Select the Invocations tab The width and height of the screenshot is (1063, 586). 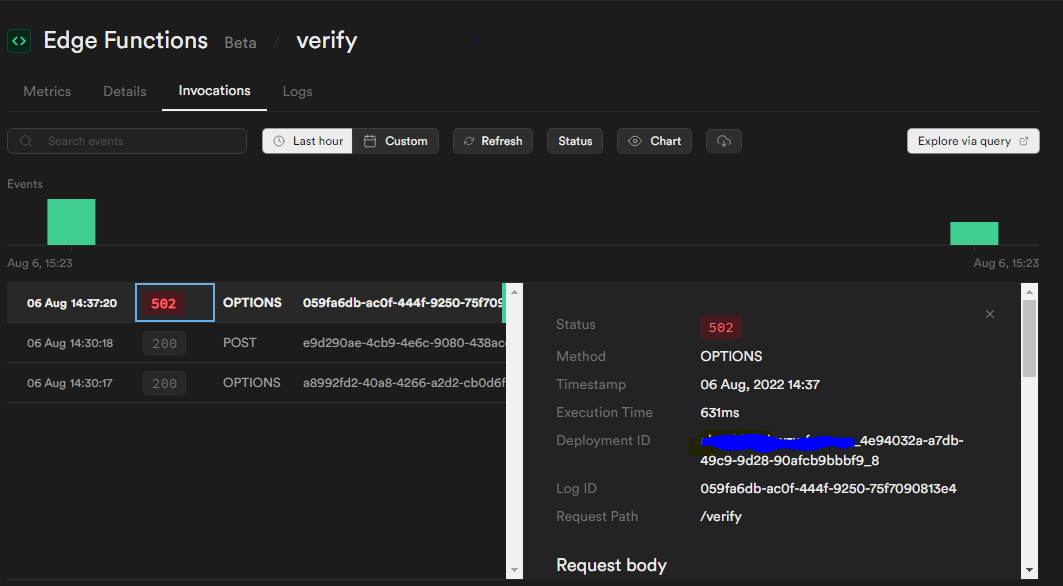(x=214, y=90)
